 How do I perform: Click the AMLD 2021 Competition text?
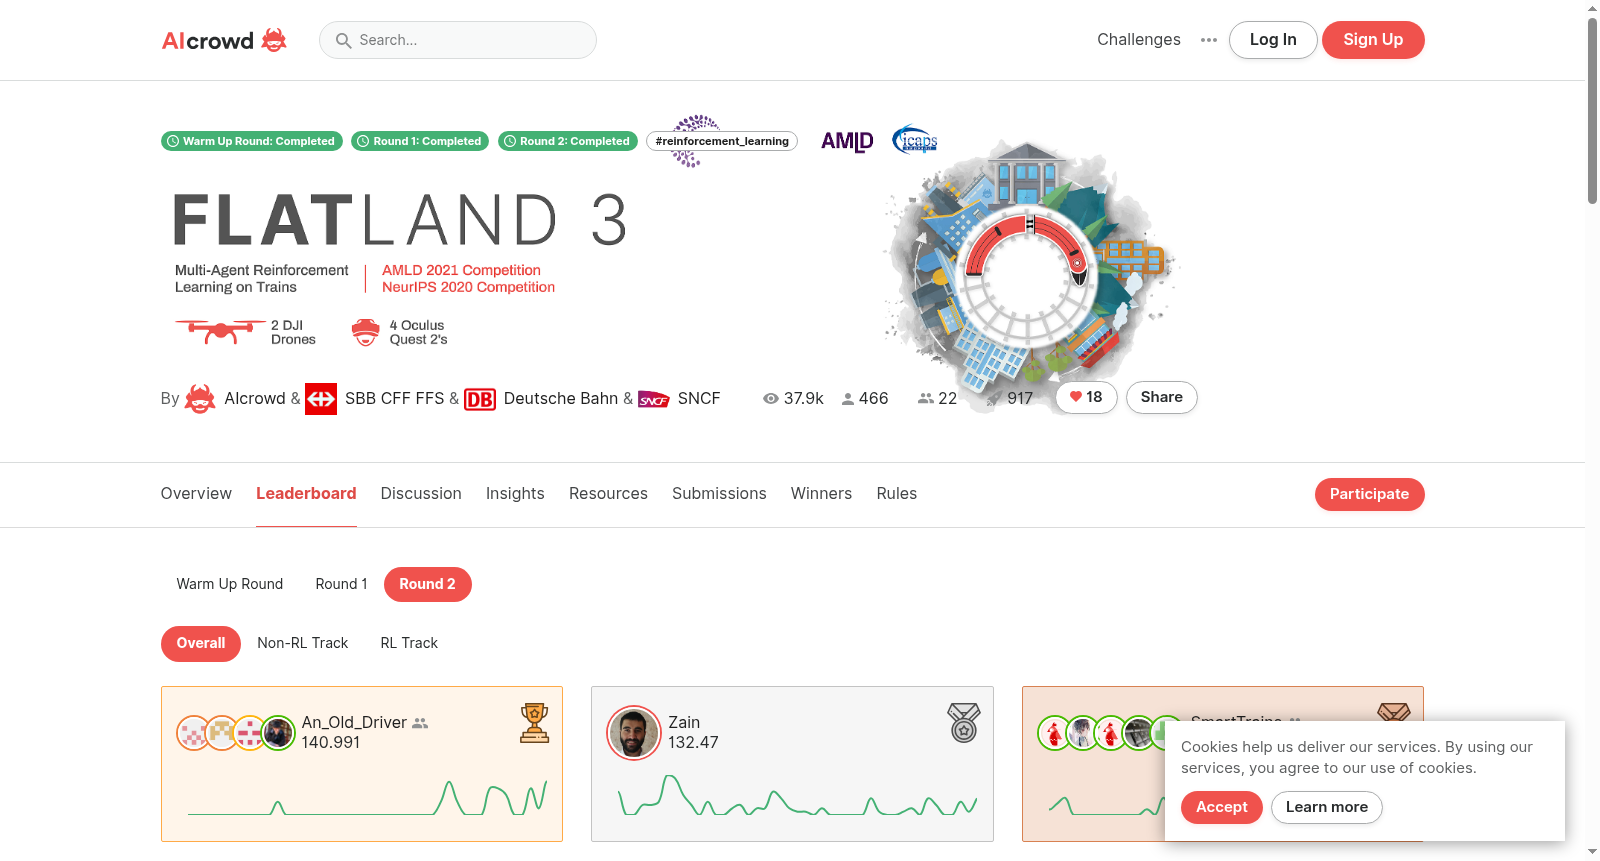[x=461, y=270]
